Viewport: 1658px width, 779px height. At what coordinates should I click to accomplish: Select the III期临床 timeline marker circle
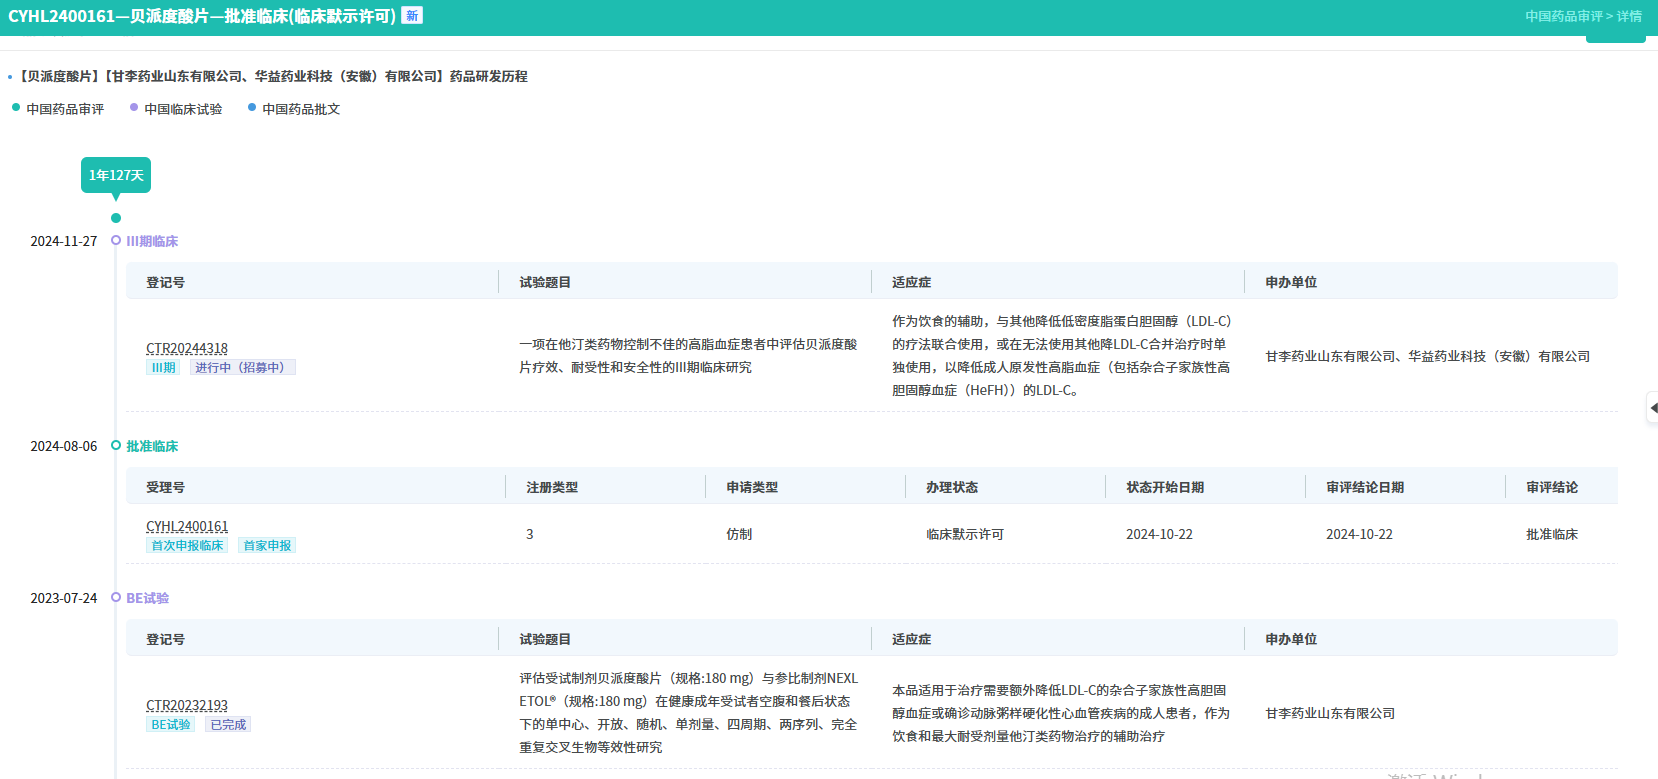[116, 241]
